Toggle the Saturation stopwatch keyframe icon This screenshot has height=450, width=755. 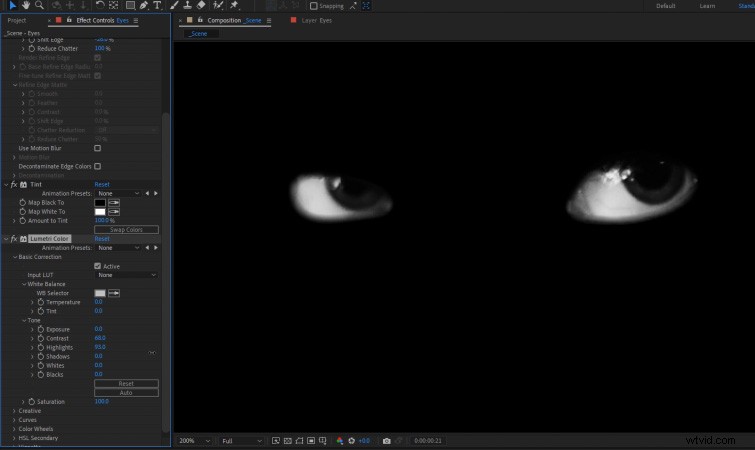point(32,401)
